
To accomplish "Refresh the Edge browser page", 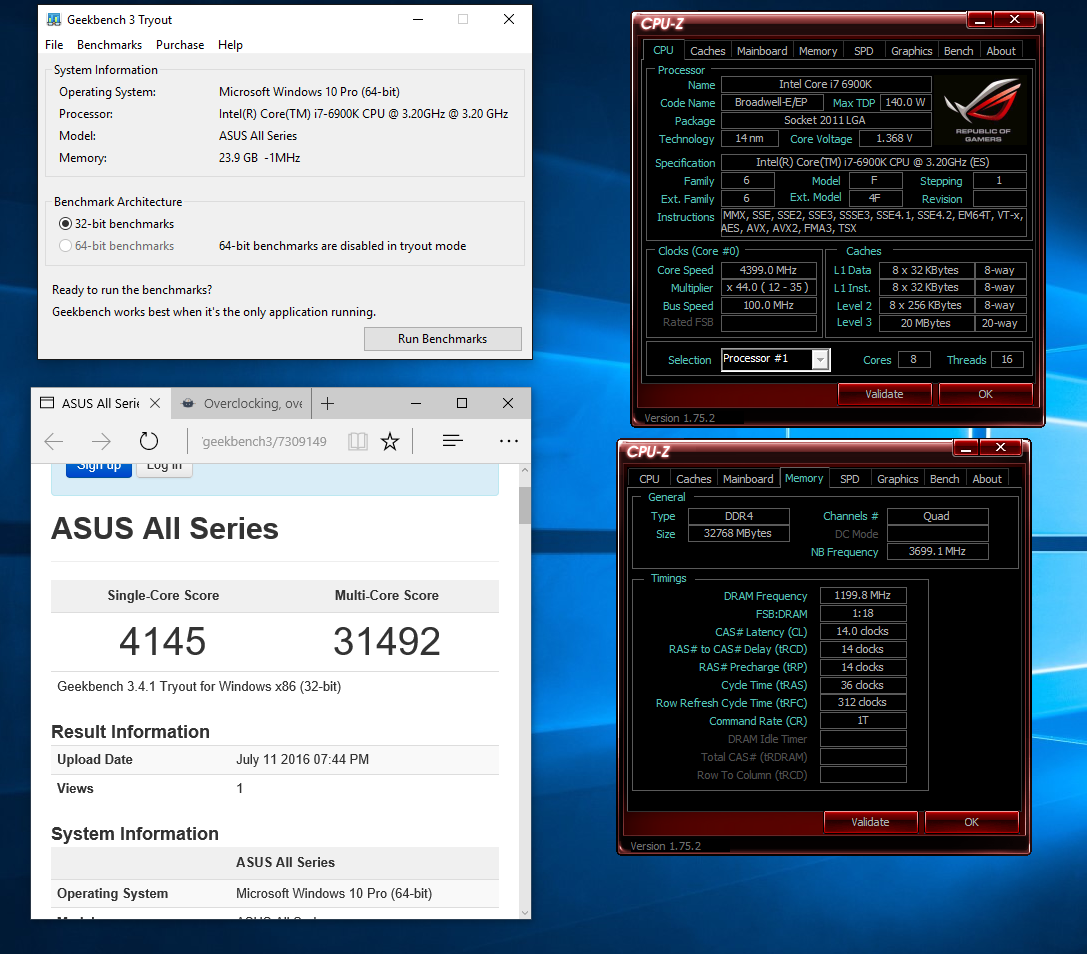I will 148,441.
